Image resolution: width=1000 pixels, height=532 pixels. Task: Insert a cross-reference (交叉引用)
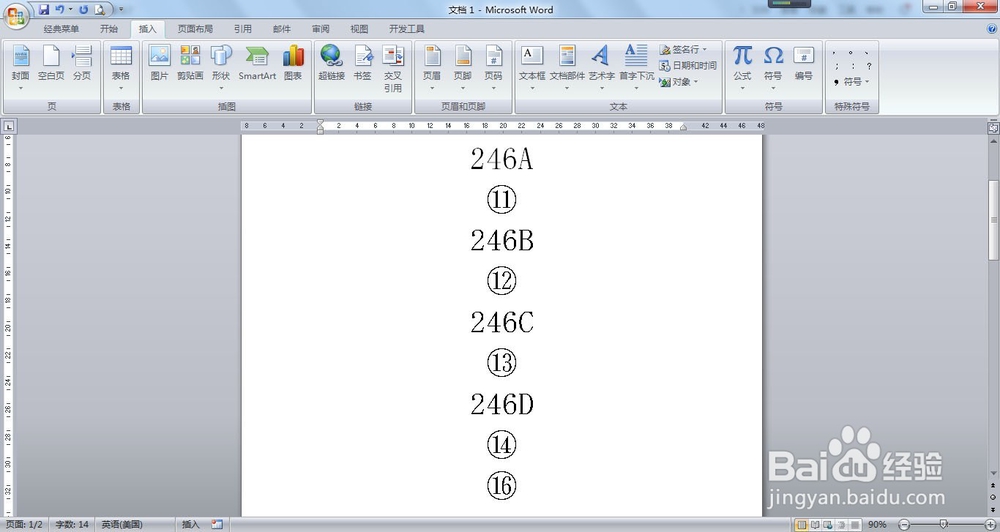393,69
